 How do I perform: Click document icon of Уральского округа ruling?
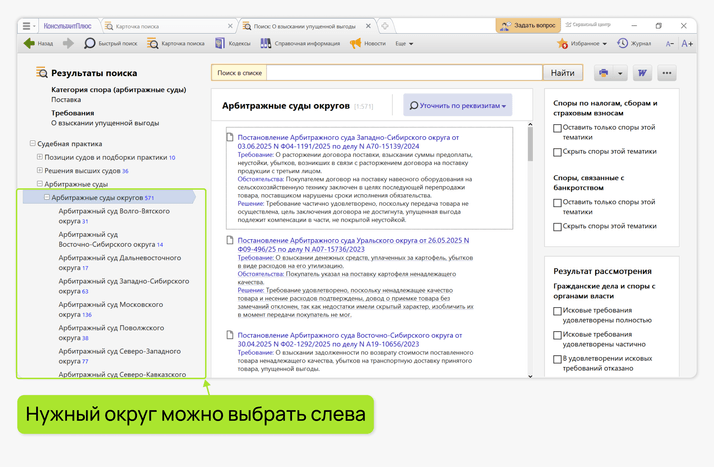[x=230, y=240]
